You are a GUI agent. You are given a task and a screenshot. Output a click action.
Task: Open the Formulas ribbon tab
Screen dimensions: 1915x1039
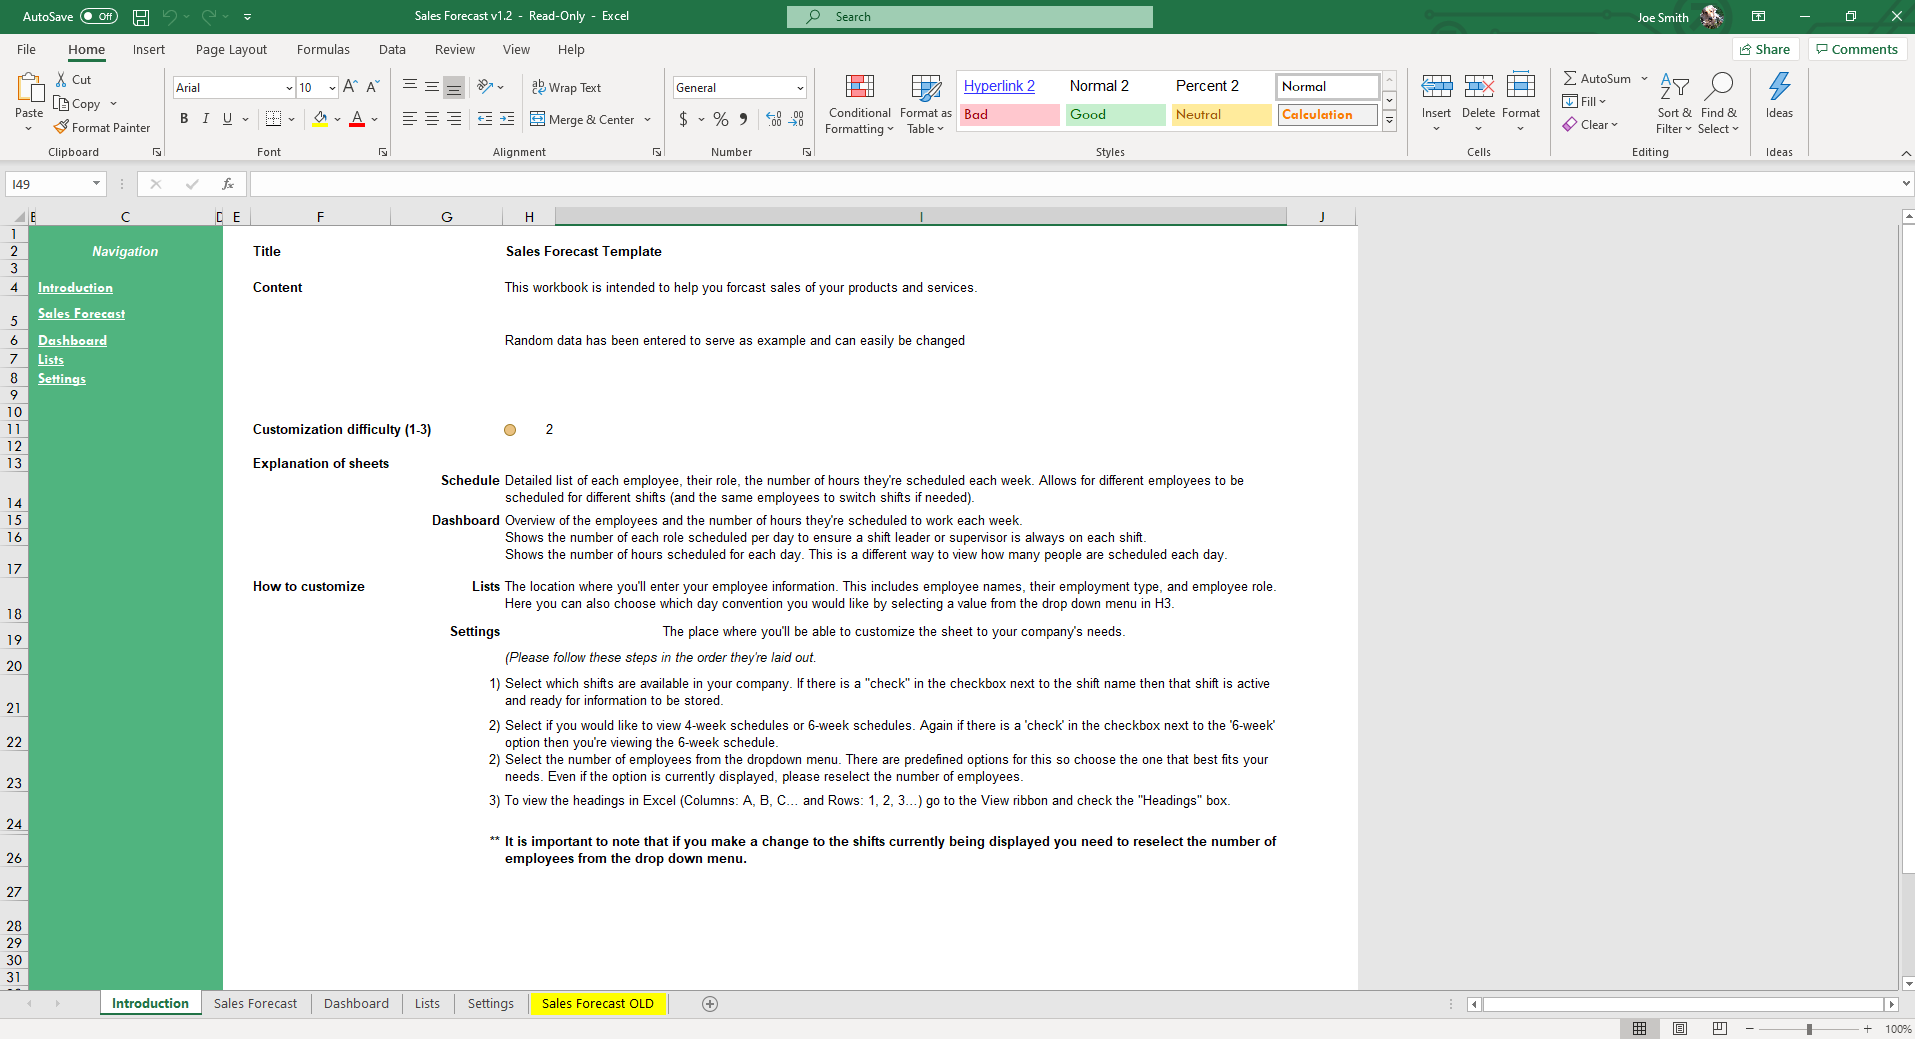coord(323,49)
